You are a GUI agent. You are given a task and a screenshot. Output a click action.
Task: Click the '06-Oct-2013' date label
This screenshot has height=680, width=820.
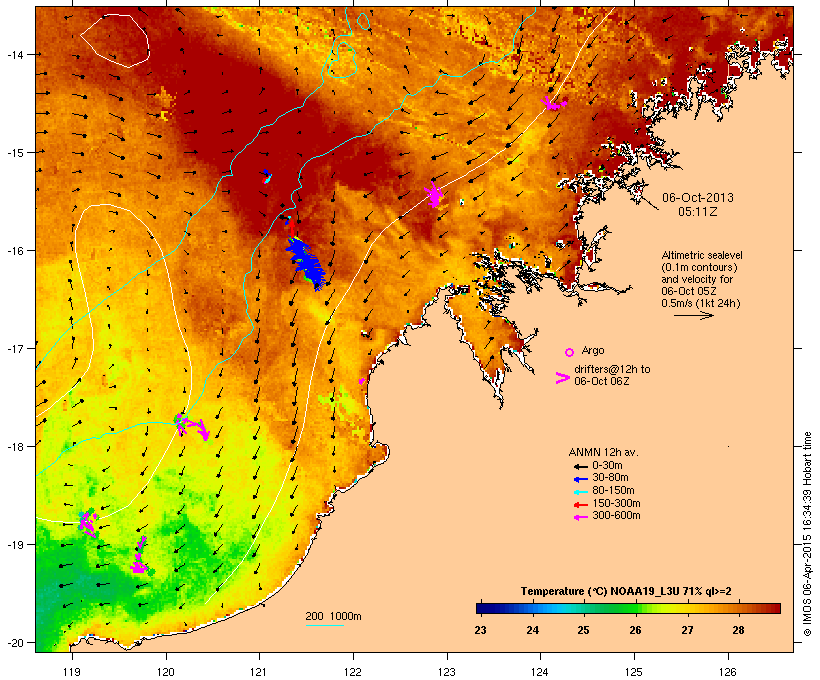coord(698,198)
